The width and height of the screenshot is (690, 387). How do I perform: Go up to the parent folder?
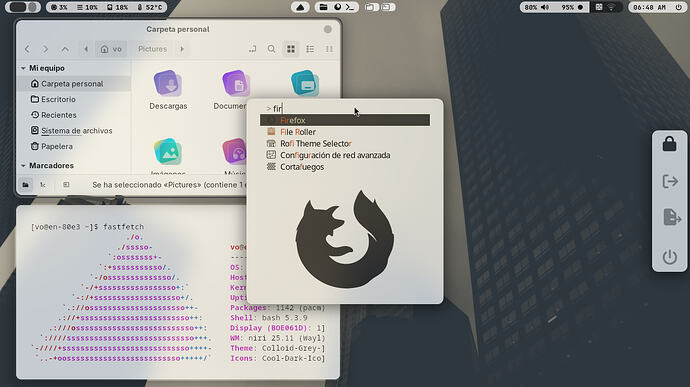click(65, 49)
